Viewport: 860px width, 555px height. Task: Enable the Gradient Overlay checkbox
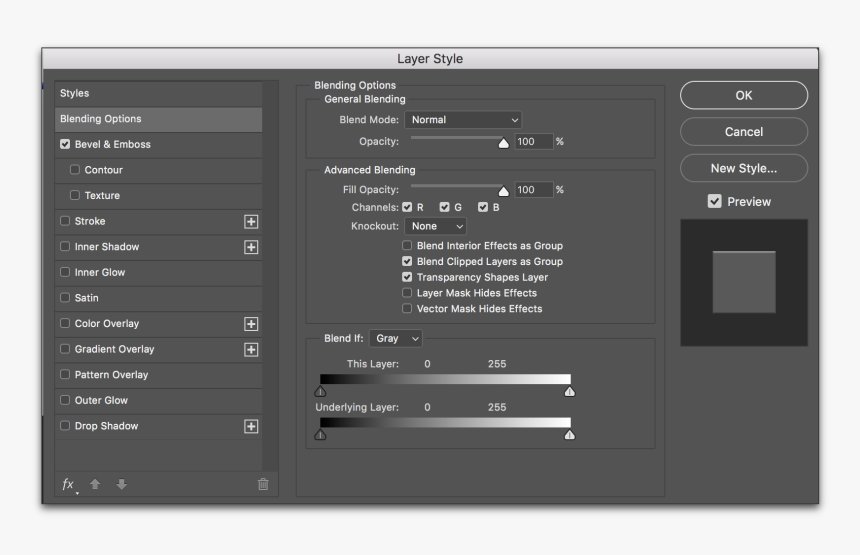(x=65, y=349)
